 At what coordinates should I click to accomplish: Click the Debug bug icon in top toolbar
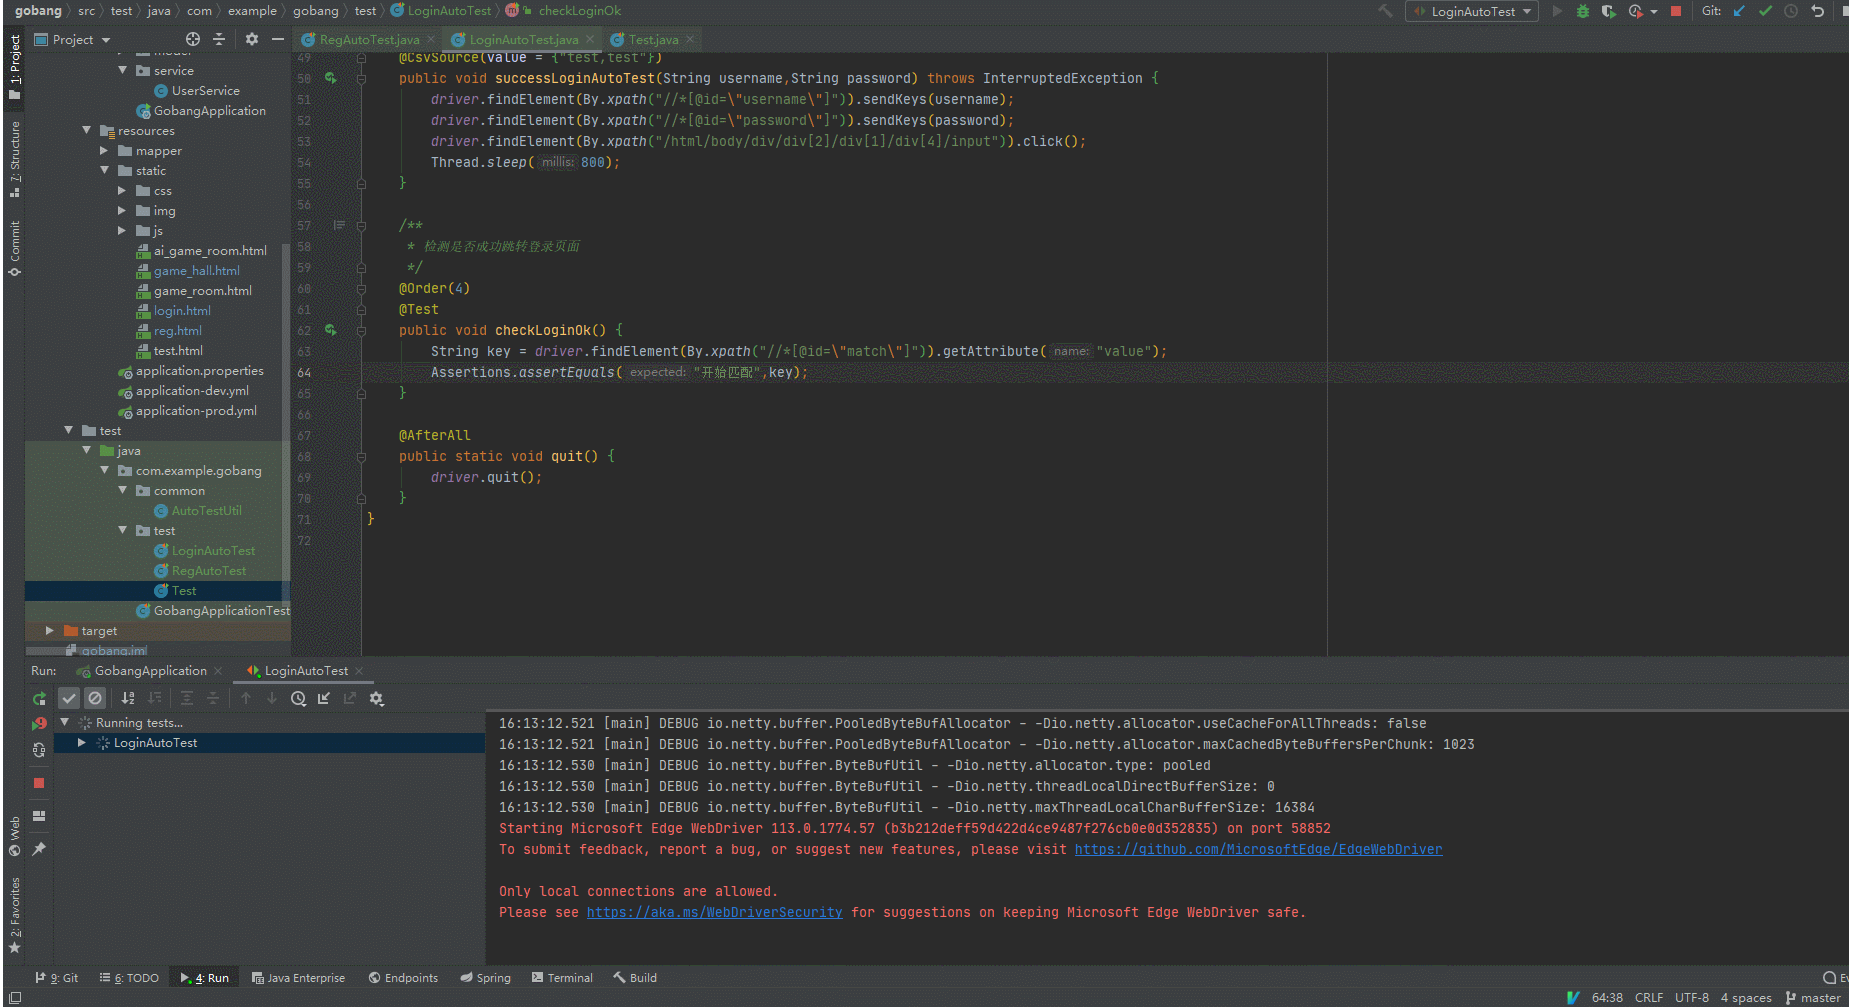1583,11
